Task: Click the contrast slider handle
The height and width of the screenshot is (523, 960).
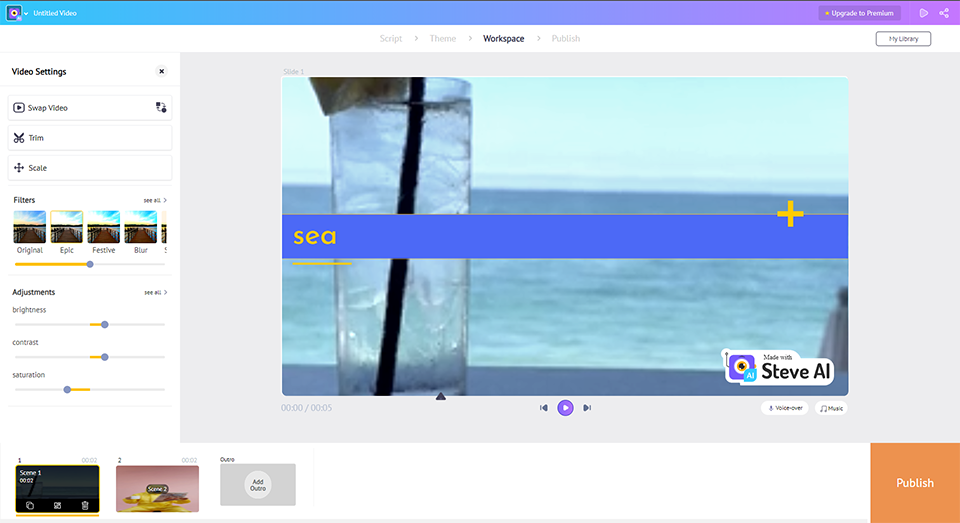Action: [x=105, y=357]
